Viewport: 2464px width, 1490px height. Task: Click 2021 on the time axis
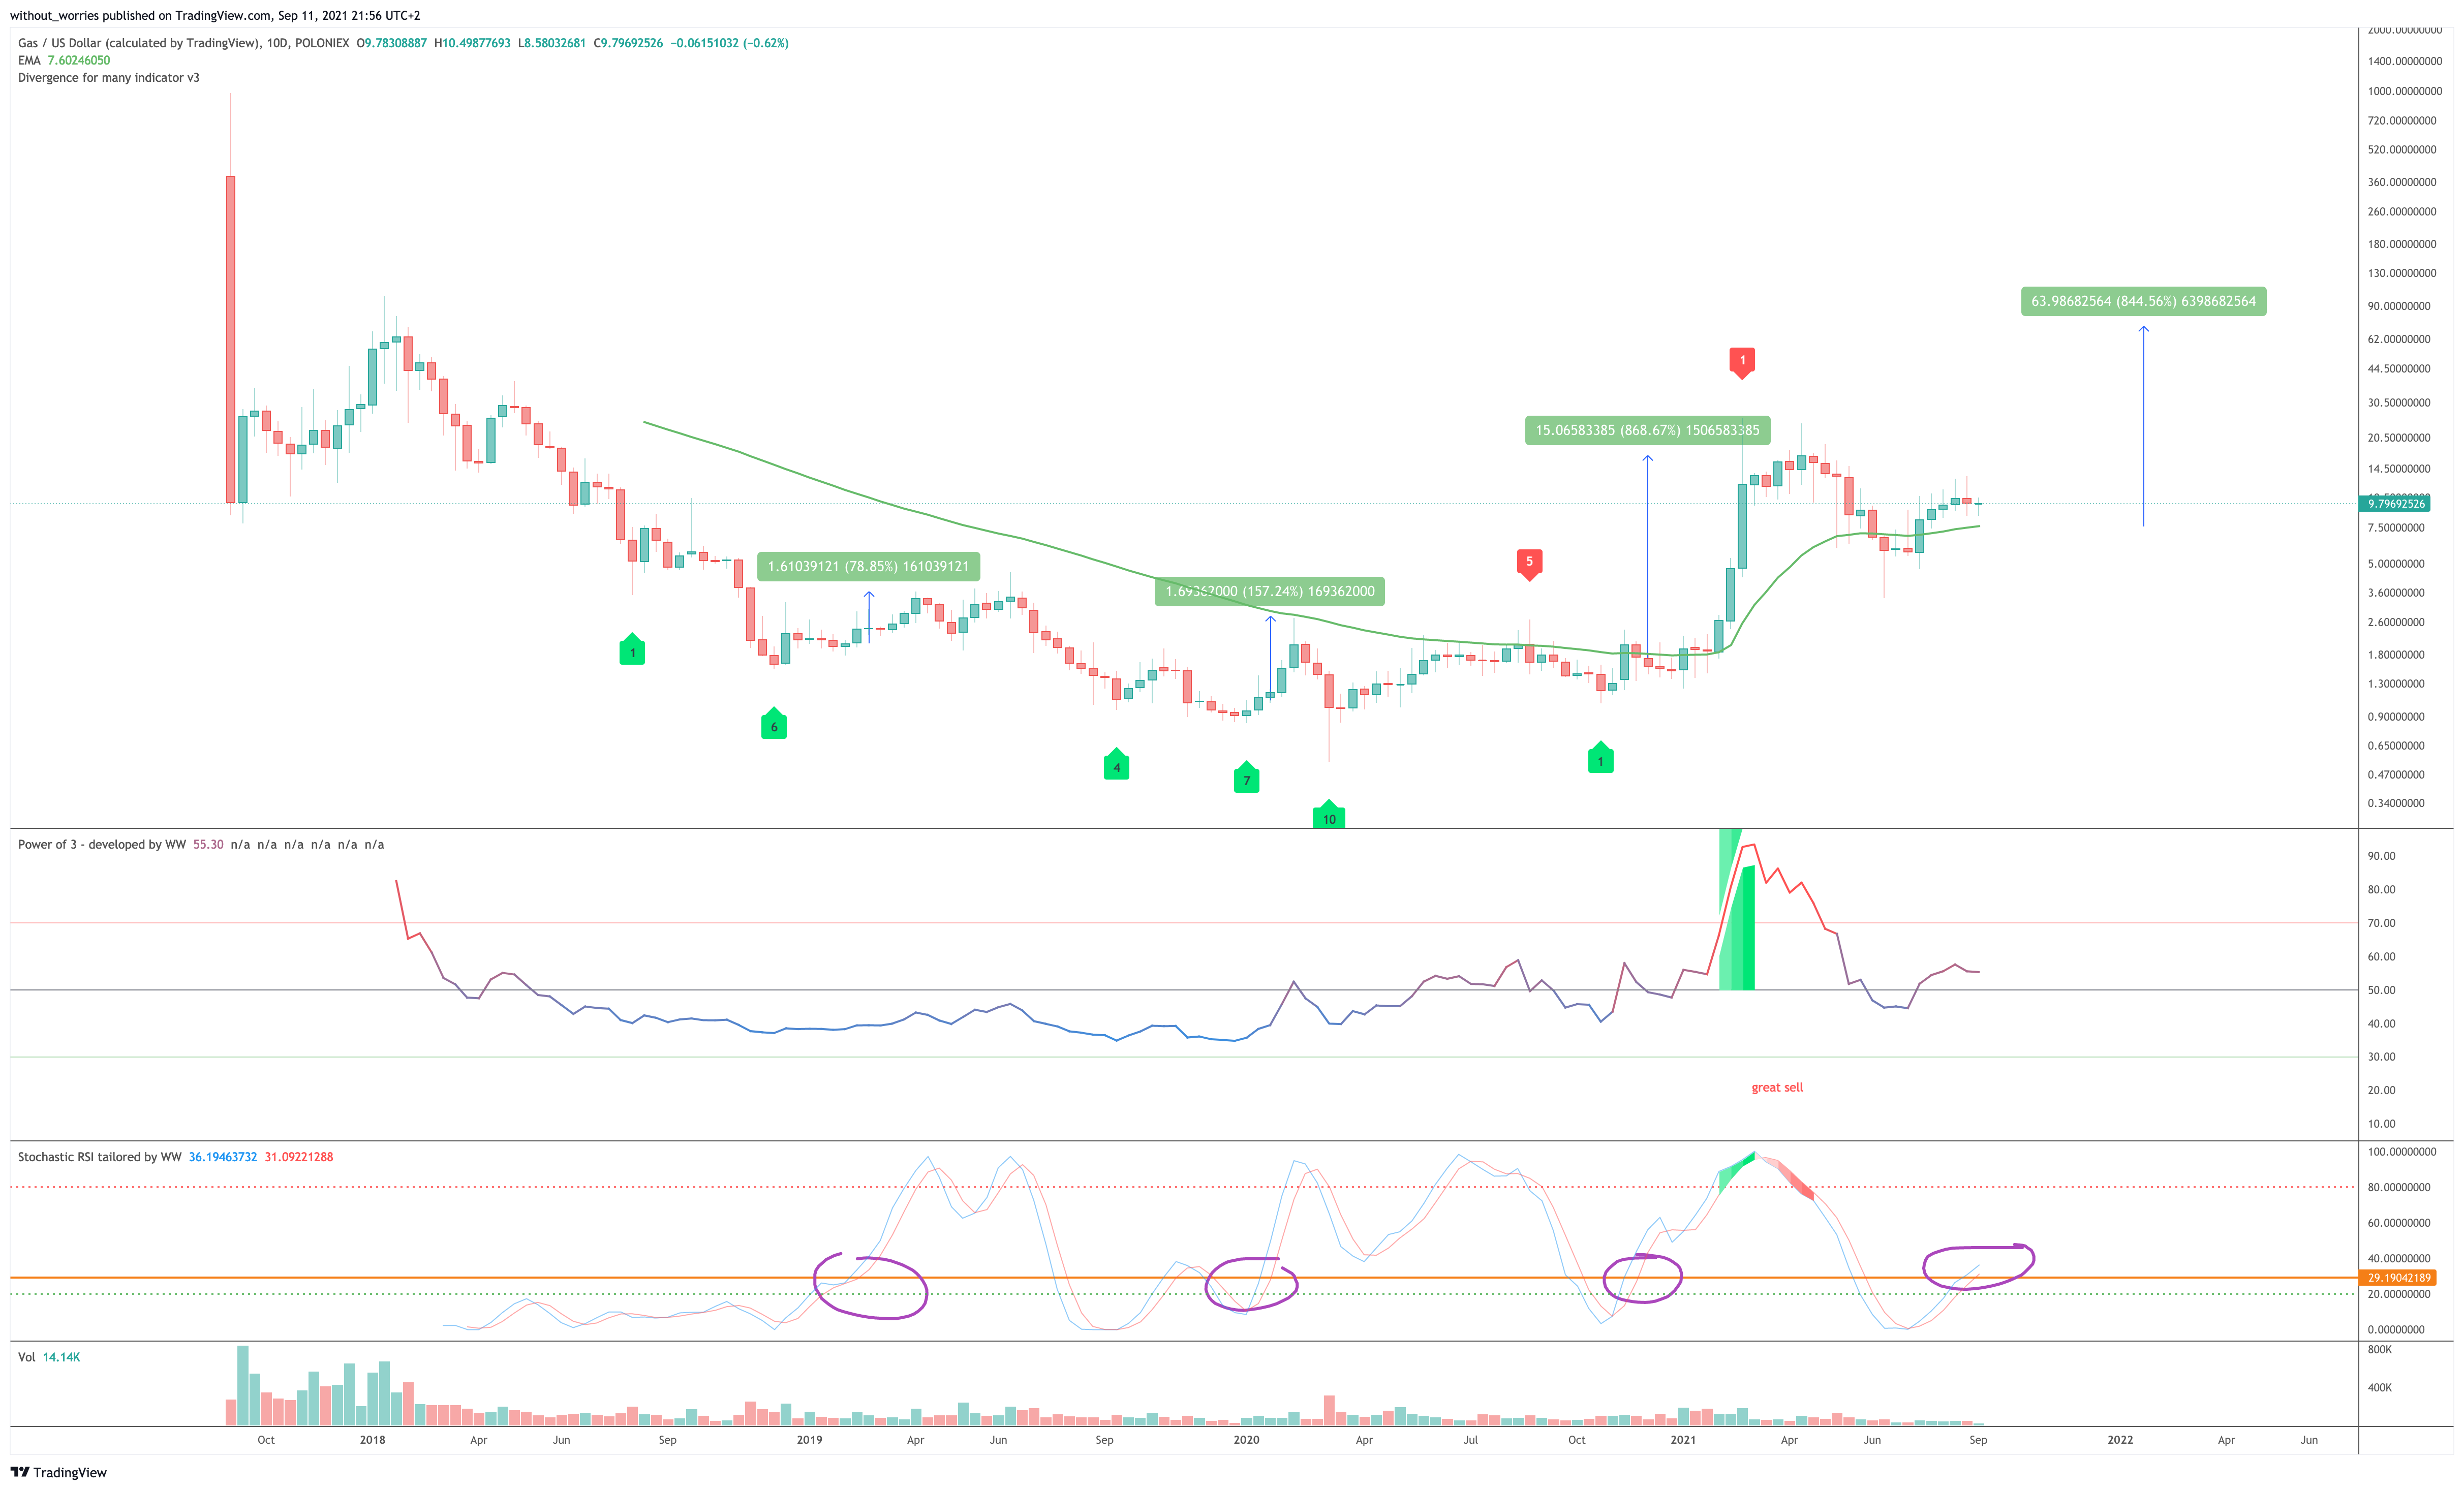[1683, 1440]
